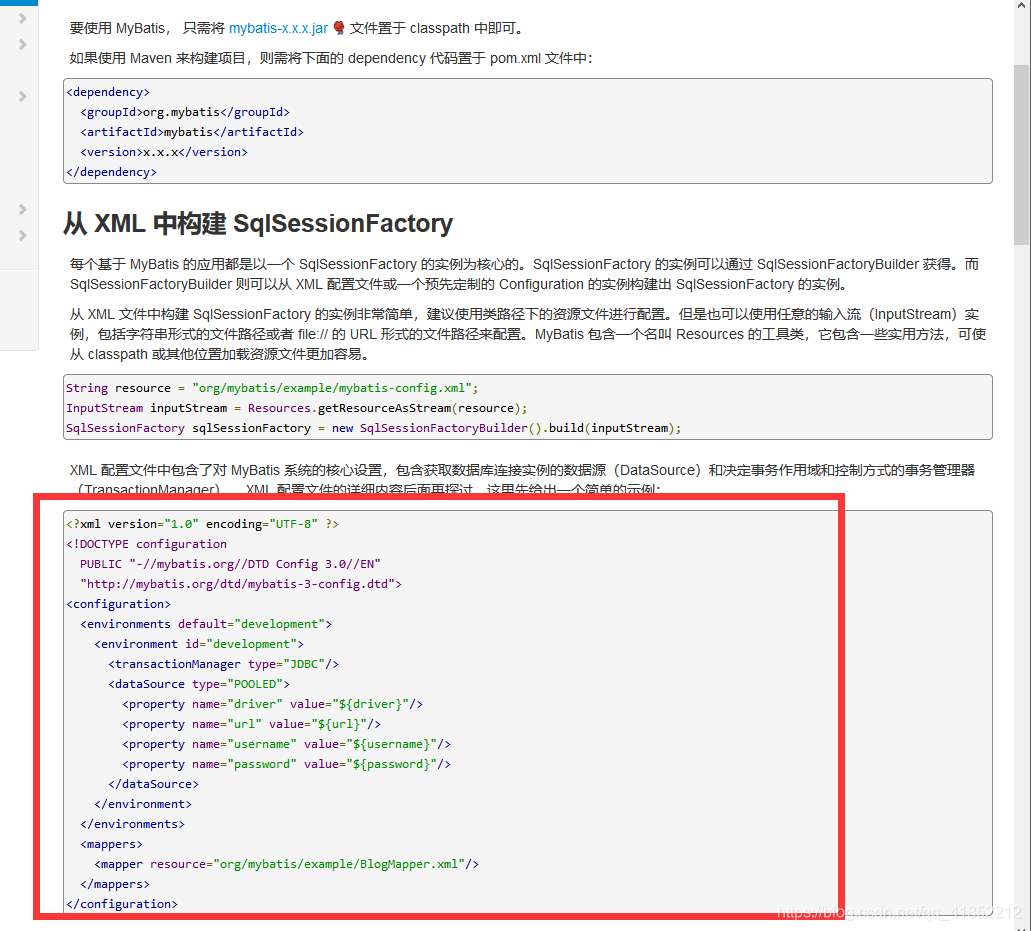
Task: Click the mapper resource BlogMapper.xml line
Action: tap(286, 864)
